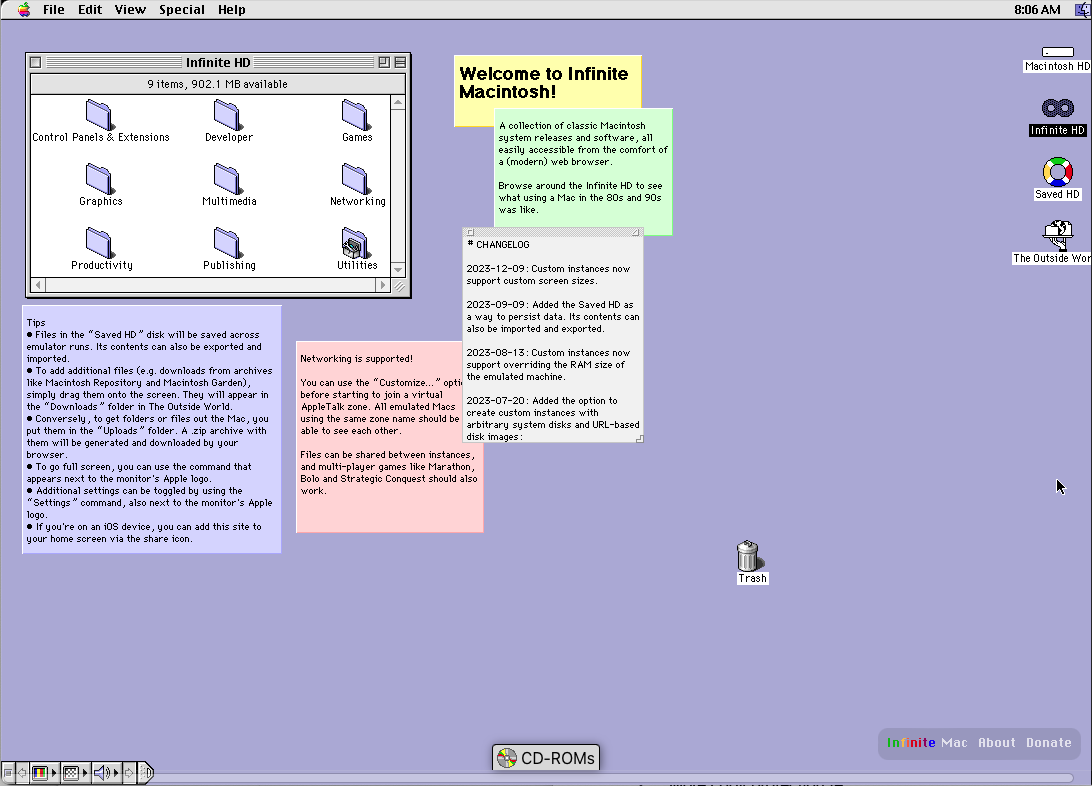Click The Outside World disk icon

coord(1057,235)
